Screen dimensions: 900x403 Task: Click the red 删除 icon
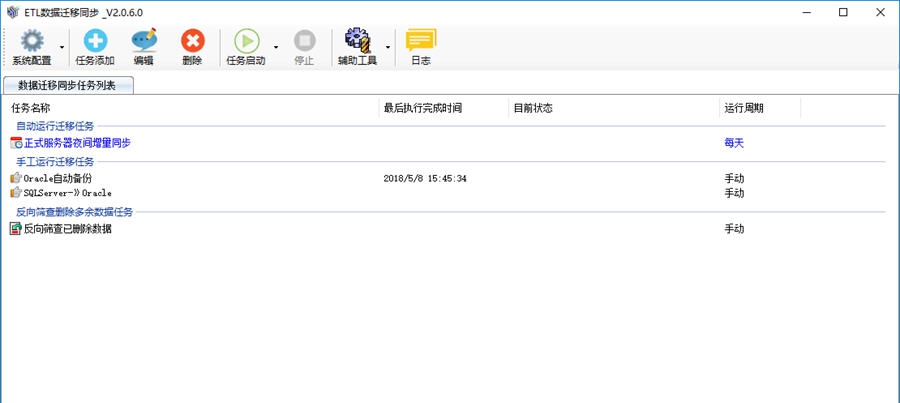(x=192, y=41)
